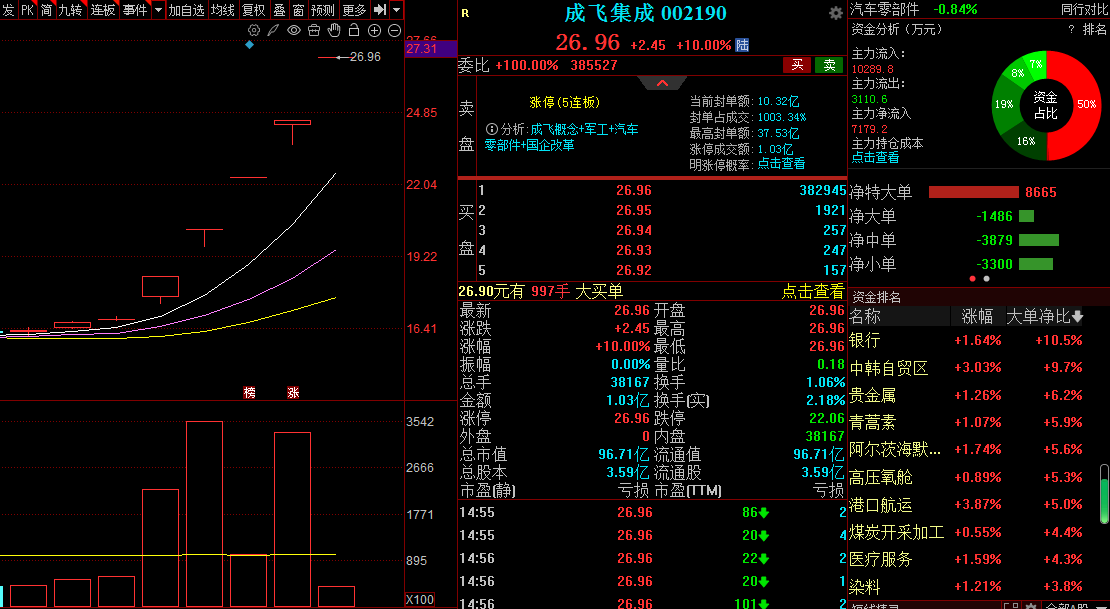Image resolution: width=1110 pixels, height=609 pixels.
Task: Open chart settings gear icon
Action: point(253,30)
